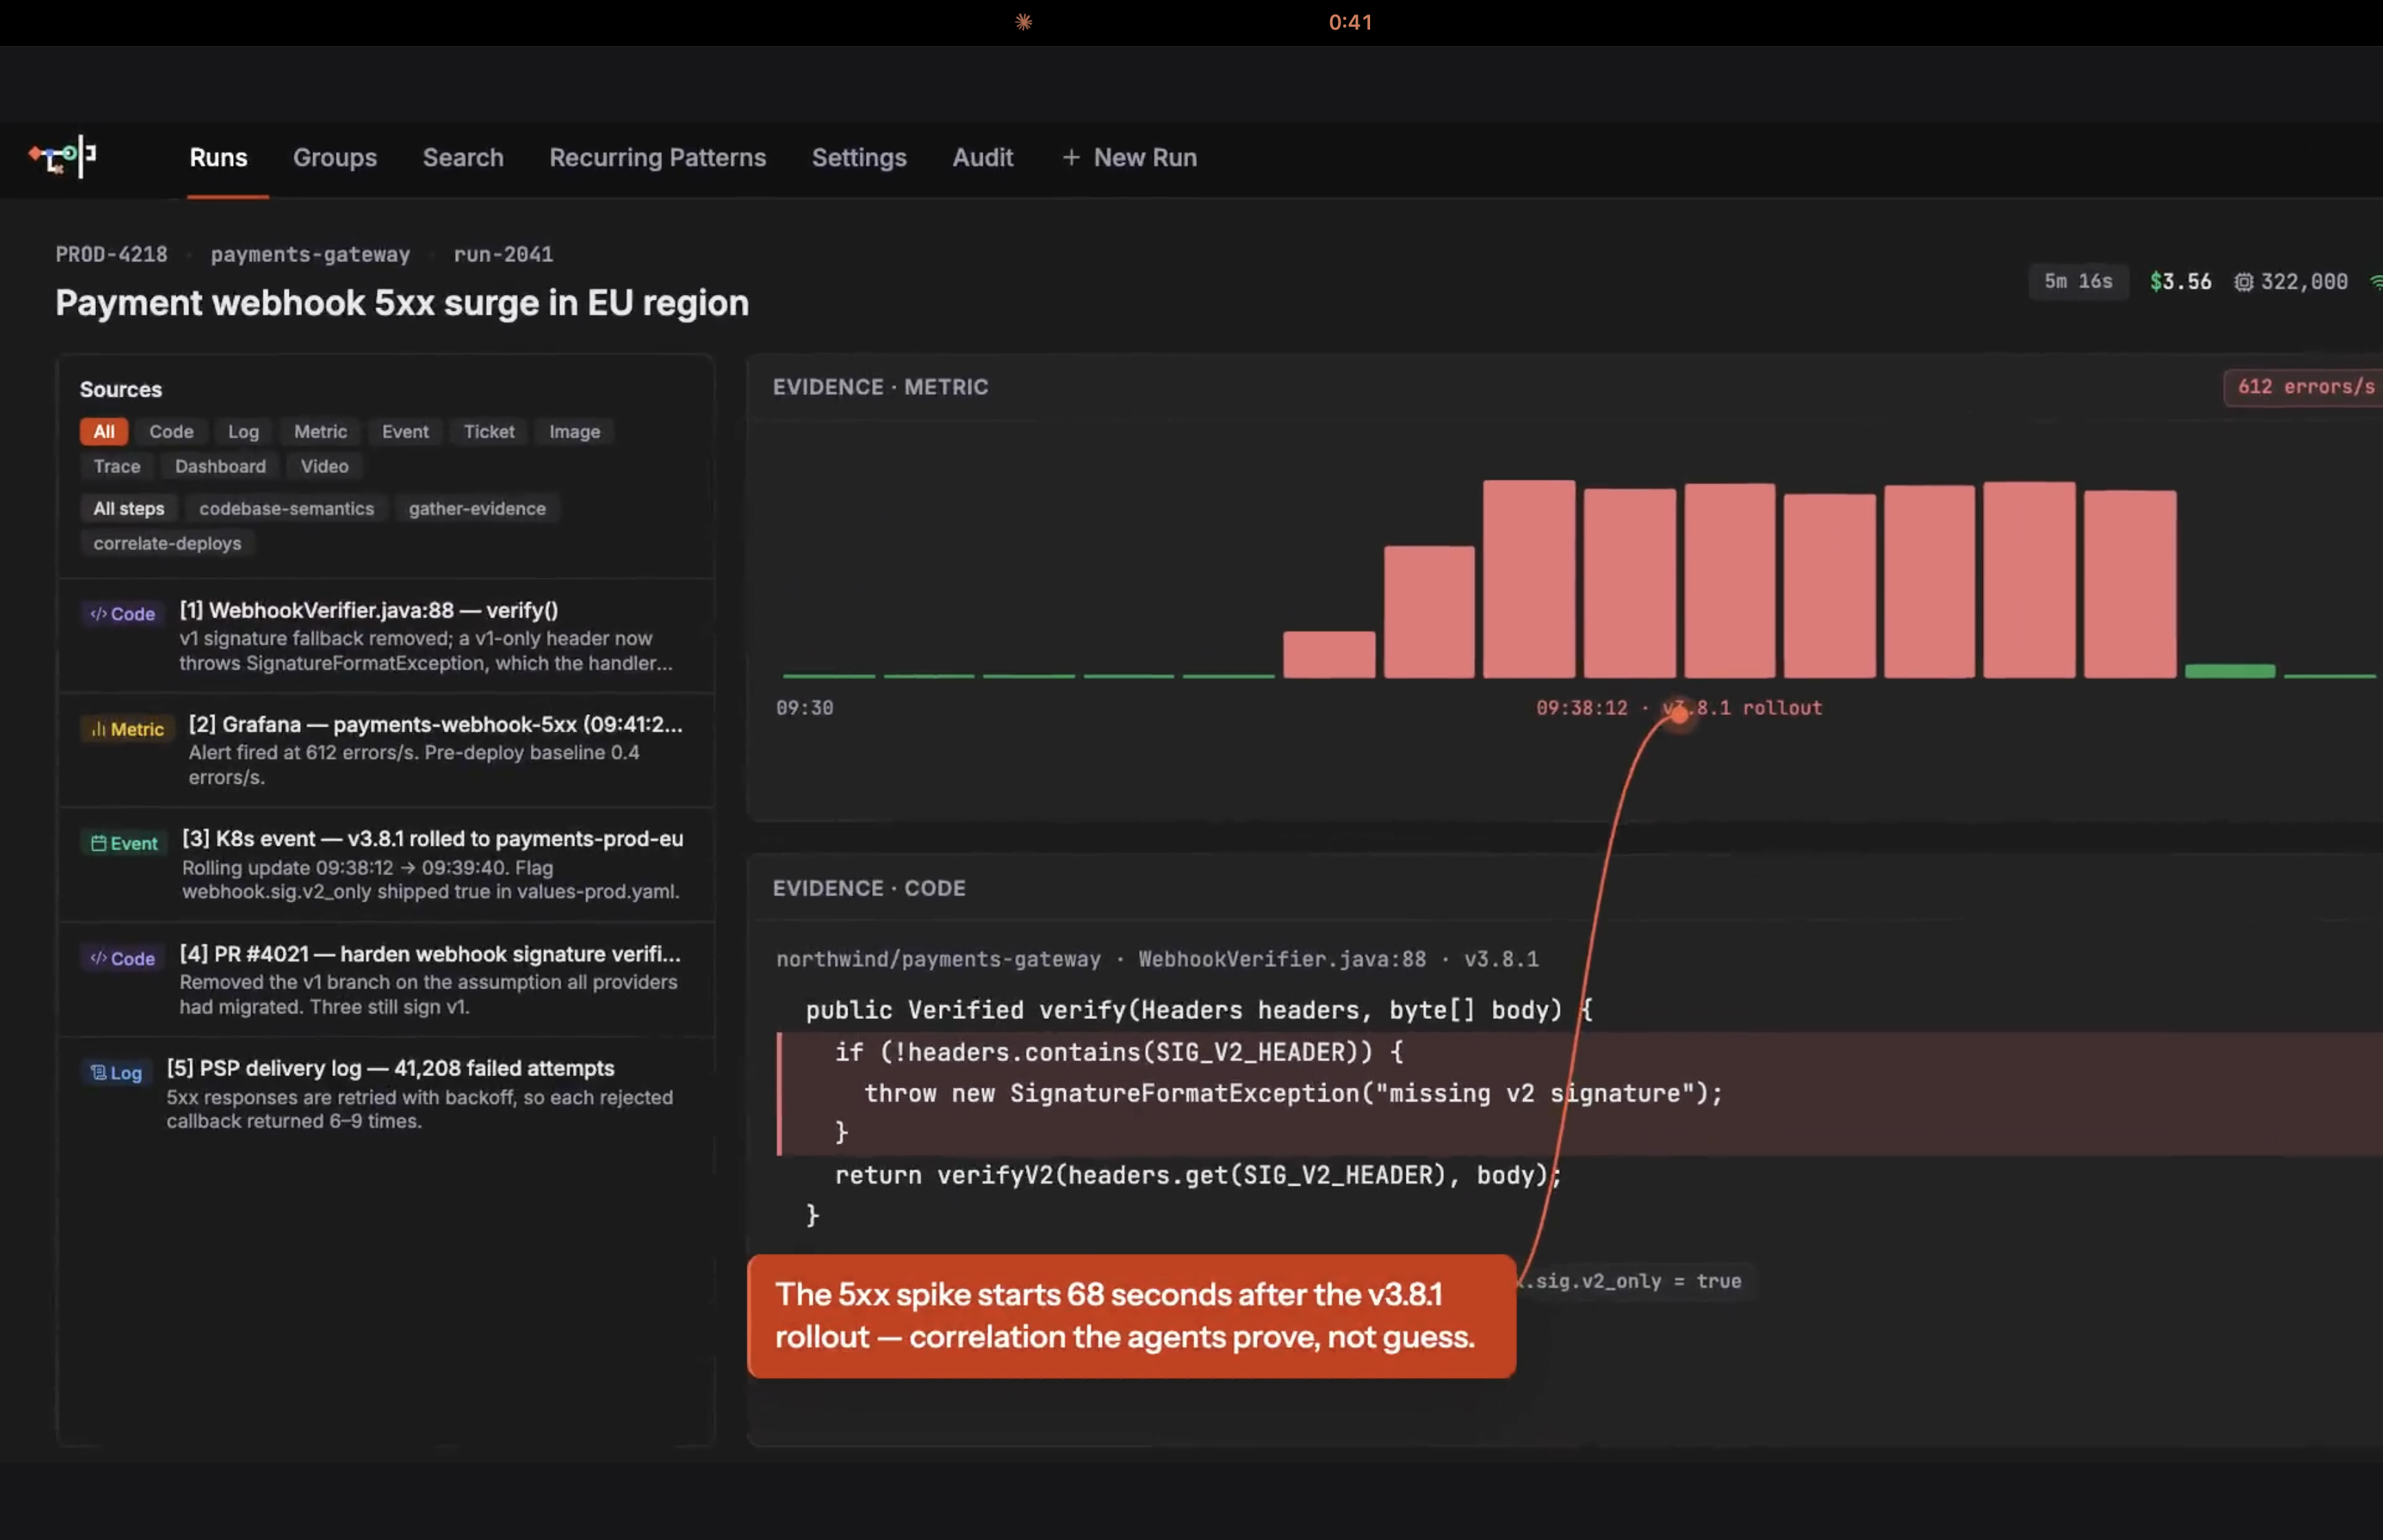Click the sig.v2_only = true flag chip
The width and height of the screenshot is (2383, 1540).
(x=1636, y=1281)
